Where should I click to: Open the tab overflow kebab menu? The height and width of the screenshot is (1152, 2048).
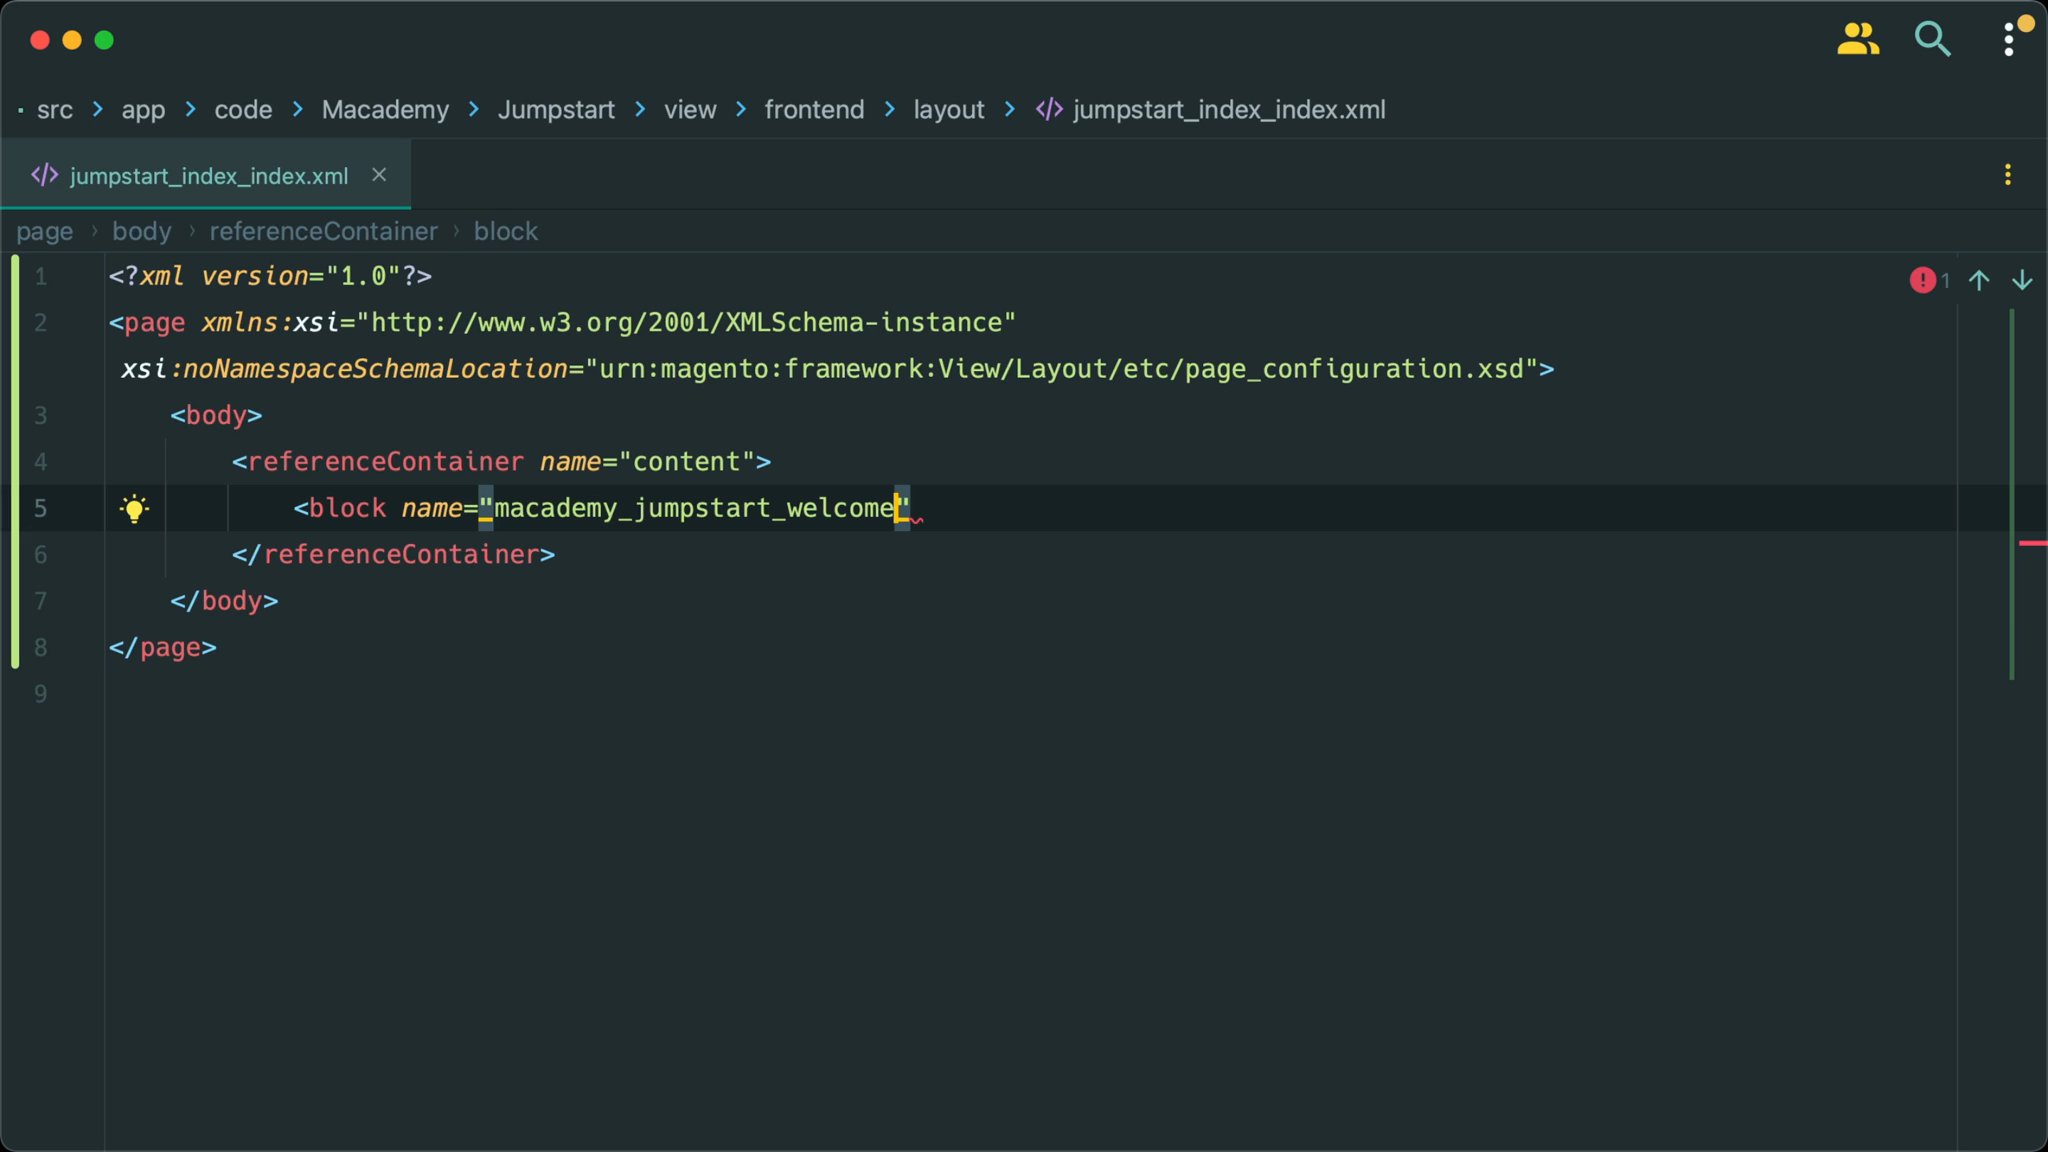coord(2009,175)
